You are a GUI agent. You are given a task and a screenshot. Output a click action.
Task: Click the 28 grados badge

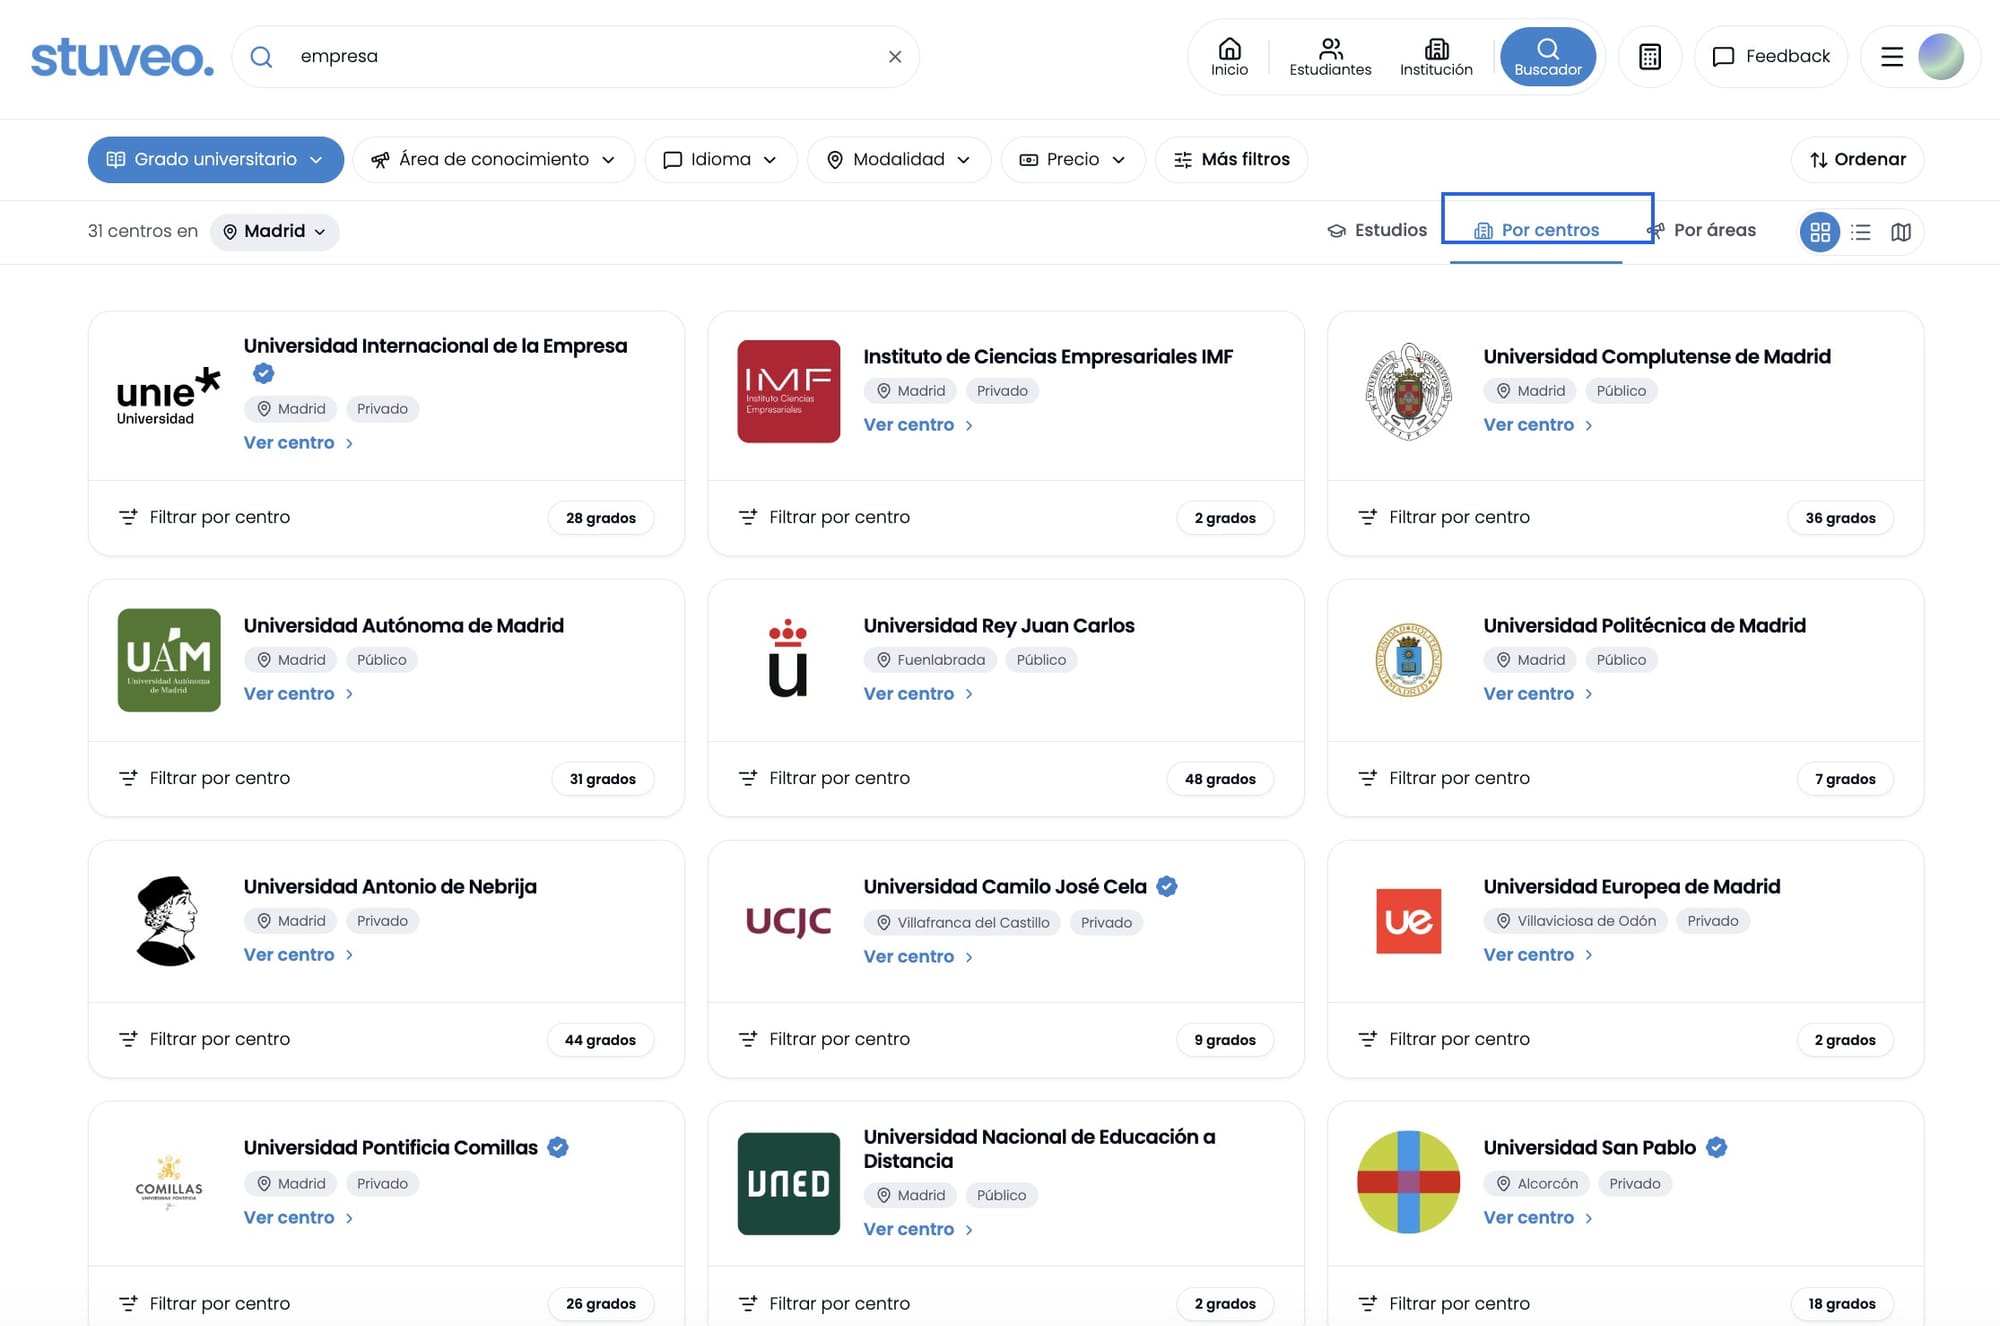[x=601, y=518]
